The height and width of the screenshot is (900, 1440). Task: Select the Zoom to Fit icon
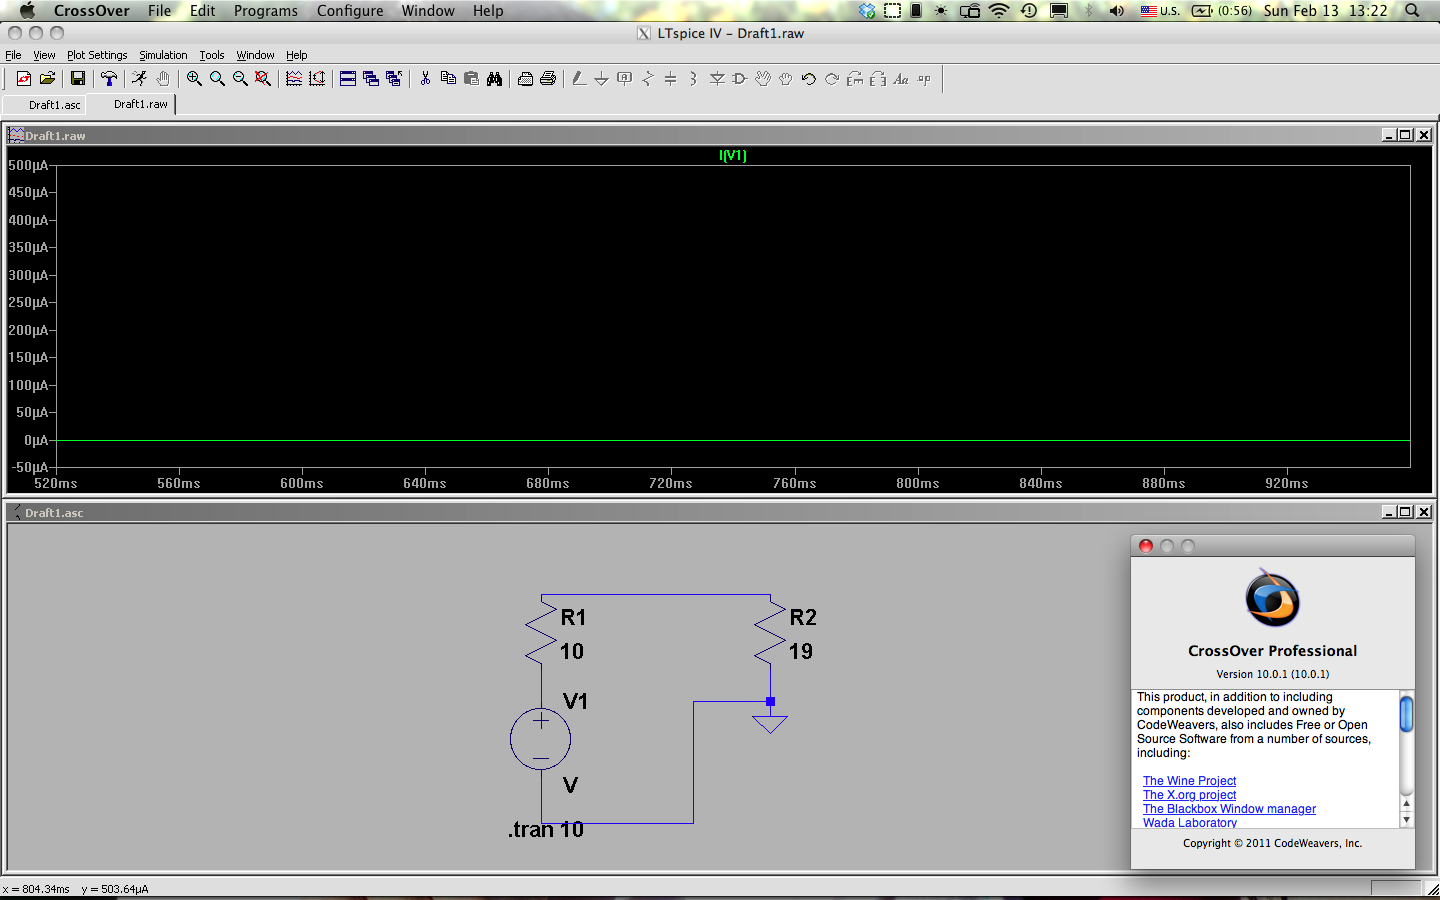(x=263, y=79)
